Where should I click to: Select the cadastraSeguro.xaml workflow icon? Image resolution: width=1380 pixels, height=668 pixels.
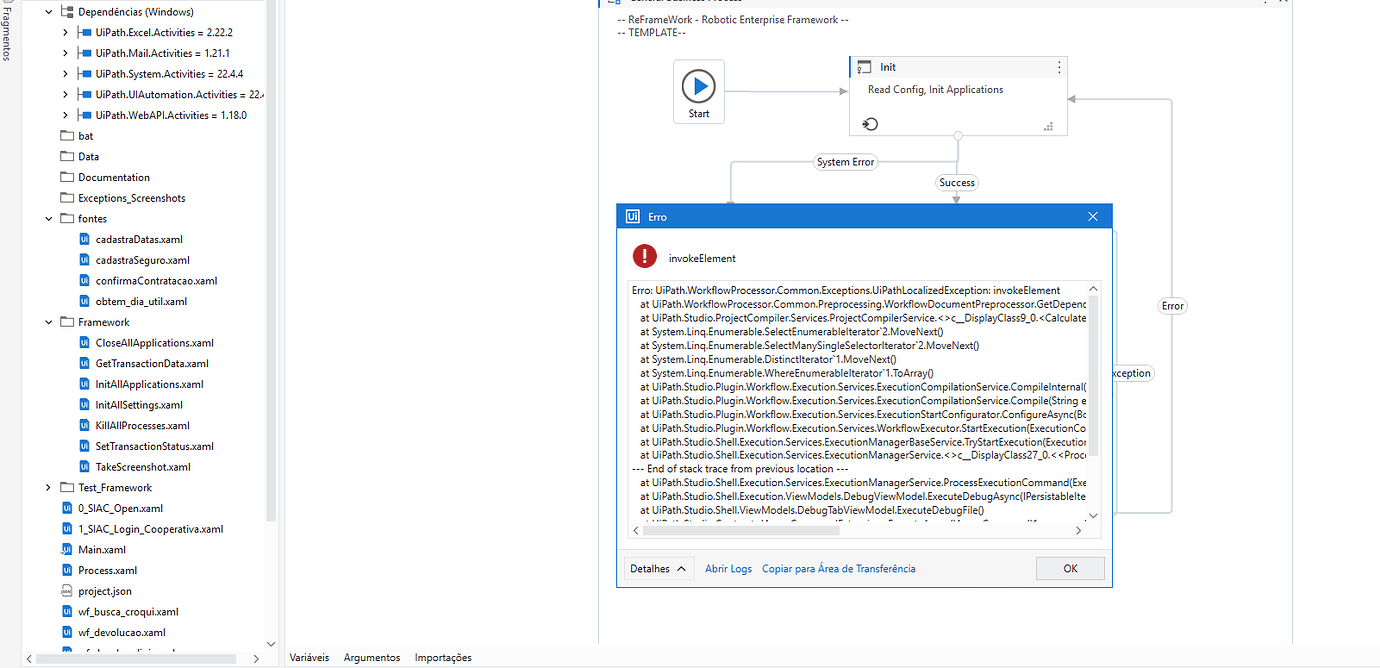click(x=84, y=259)
